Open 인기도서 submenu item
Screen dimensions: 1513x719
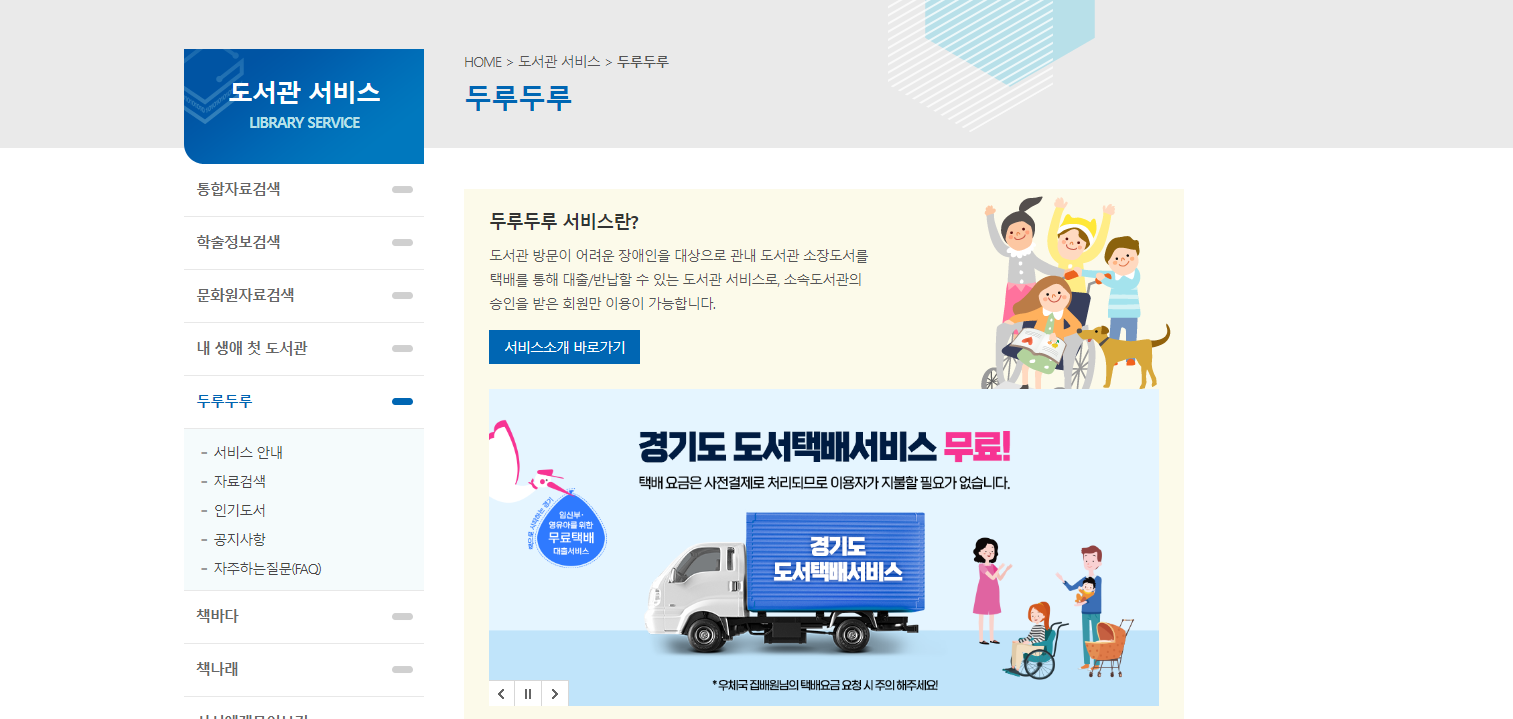pyautogui.click(x=239, y=510)
